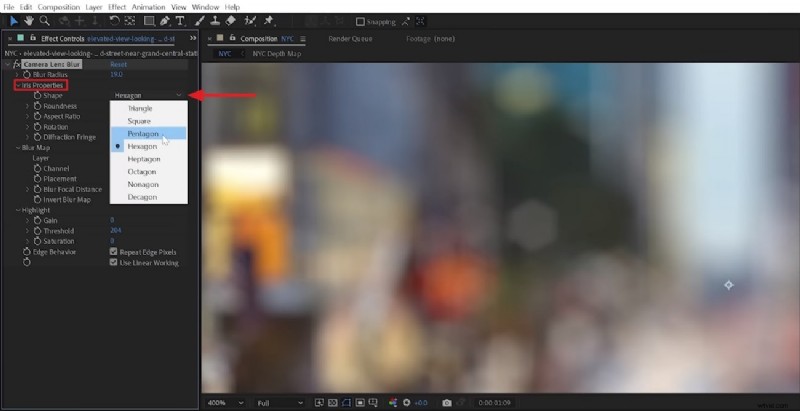This screenshot has height=411, width=800.
Task: Select the Roto Brush tool
Action: tap(250, 21)
